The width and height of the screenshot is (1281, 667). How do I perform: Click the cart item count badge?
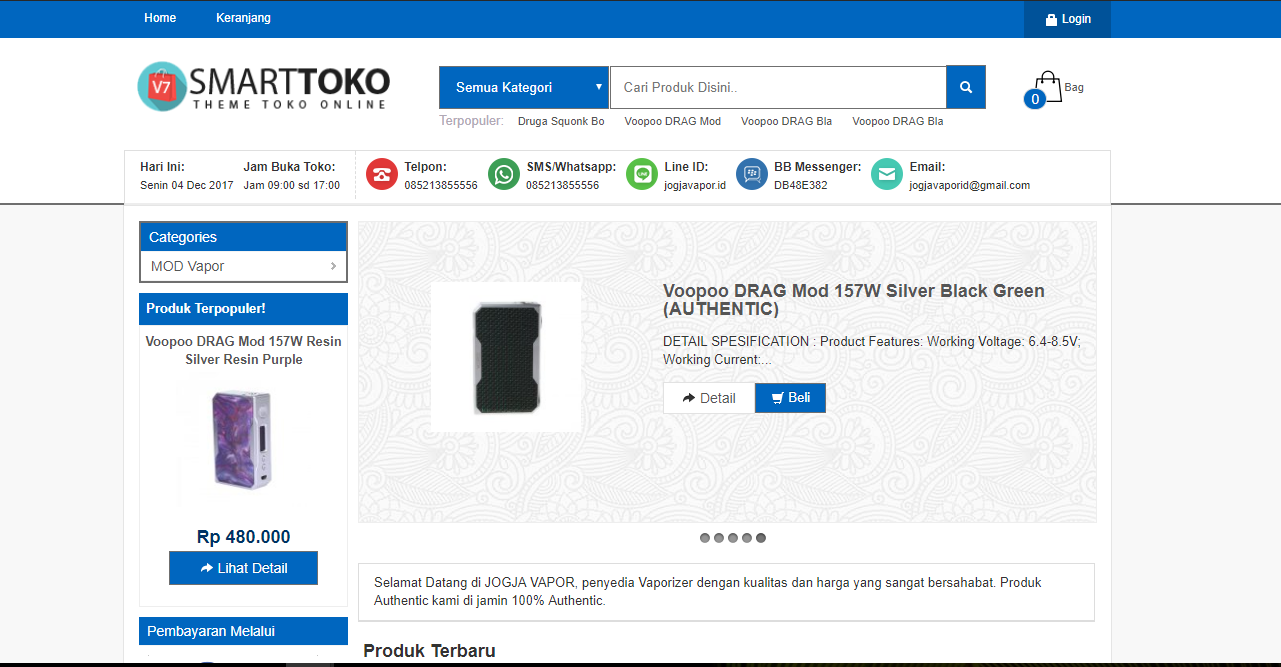(x=1035, y=99)
